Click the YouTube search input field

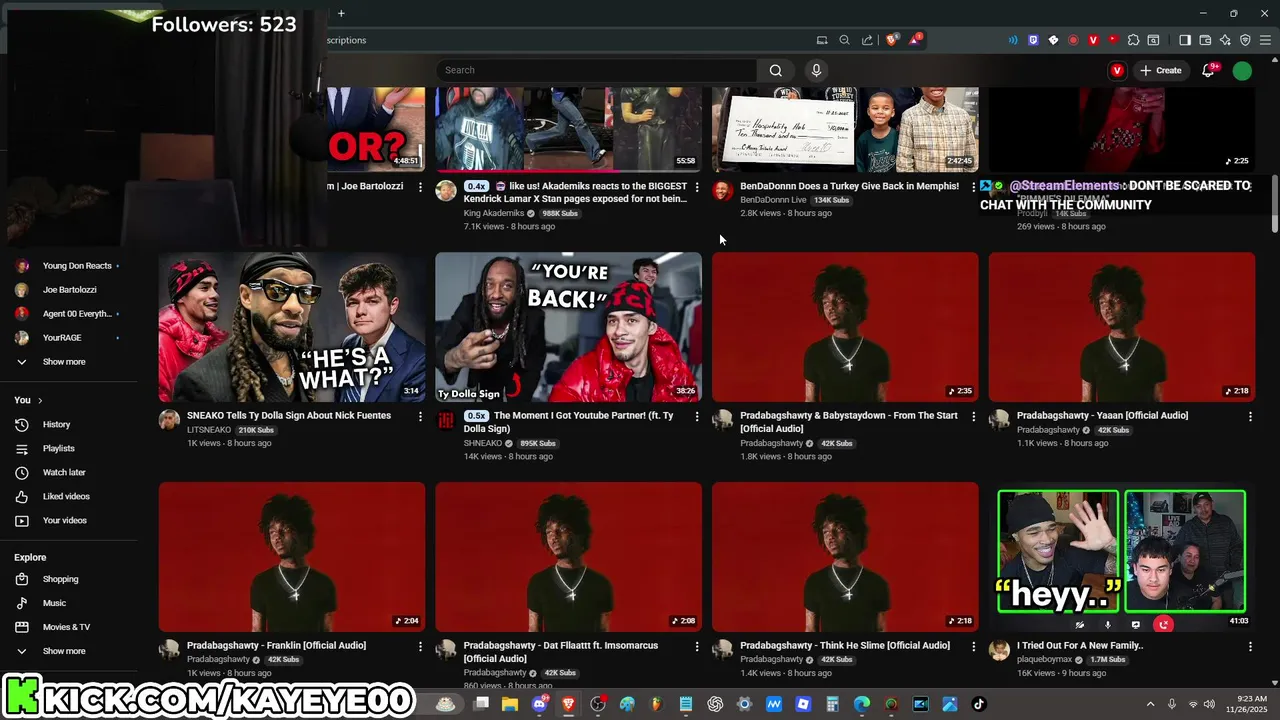(x=596, y=70)
